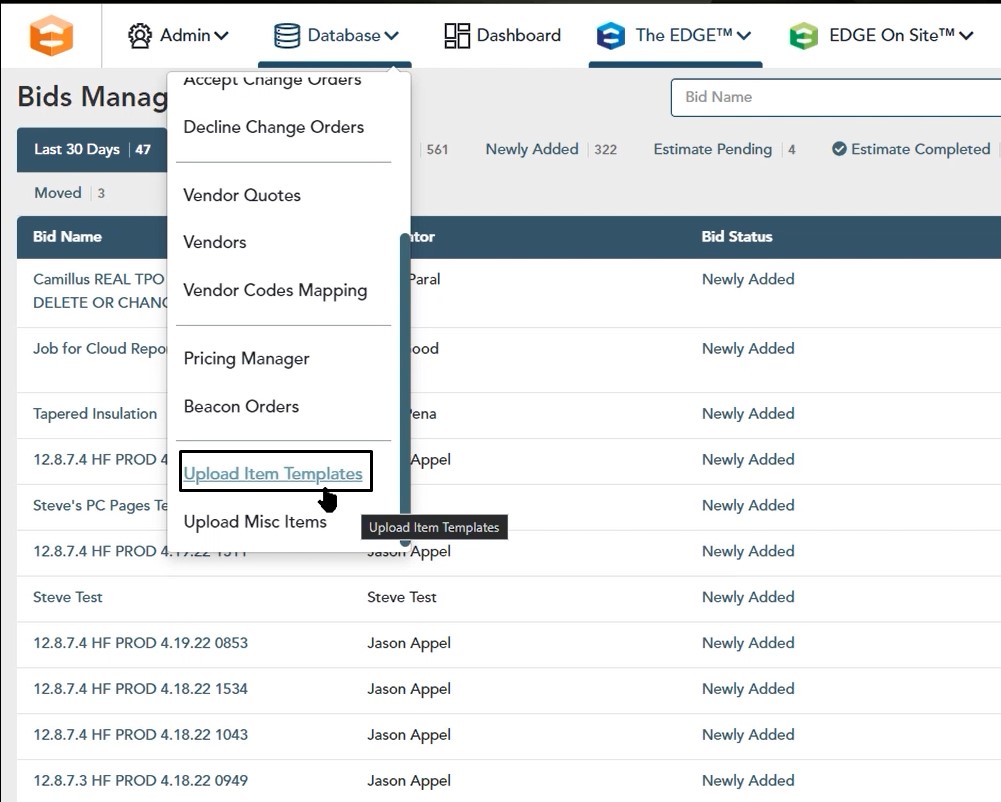This screenshot has height=802, width=1001.
Task: Choose Pricing Manager from Database menu
Action: point(246,358)
